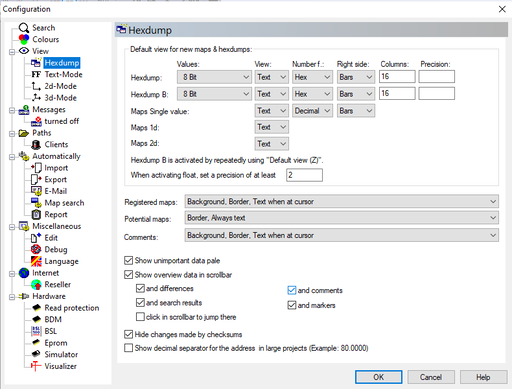The image size is (512, 389).
Task: Close the Configuration dialog
Action: [502, 9]
